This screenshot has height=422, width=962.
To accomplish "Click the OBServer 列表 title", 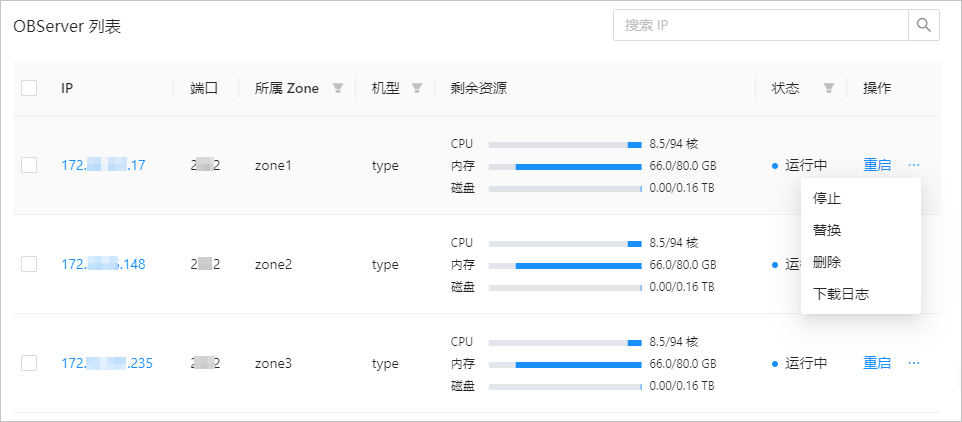I will [67, 27].
